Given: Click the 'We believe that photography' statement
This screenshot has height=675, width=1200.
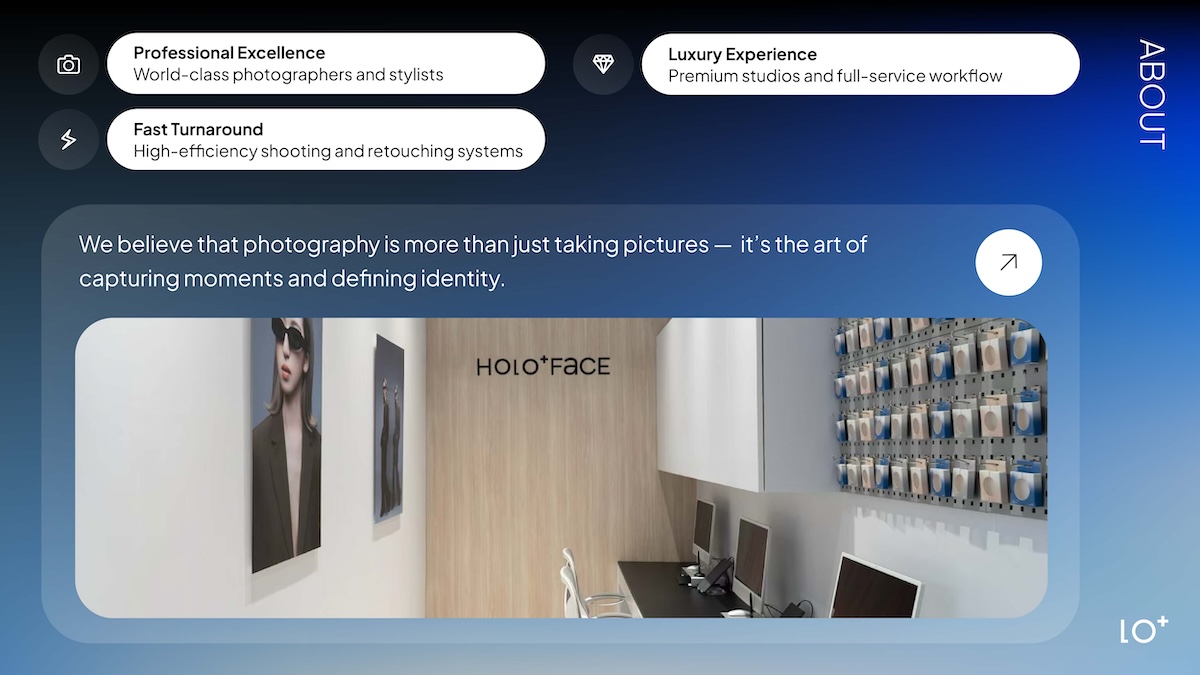Looking at the screenshot, I should click(473, 261).
